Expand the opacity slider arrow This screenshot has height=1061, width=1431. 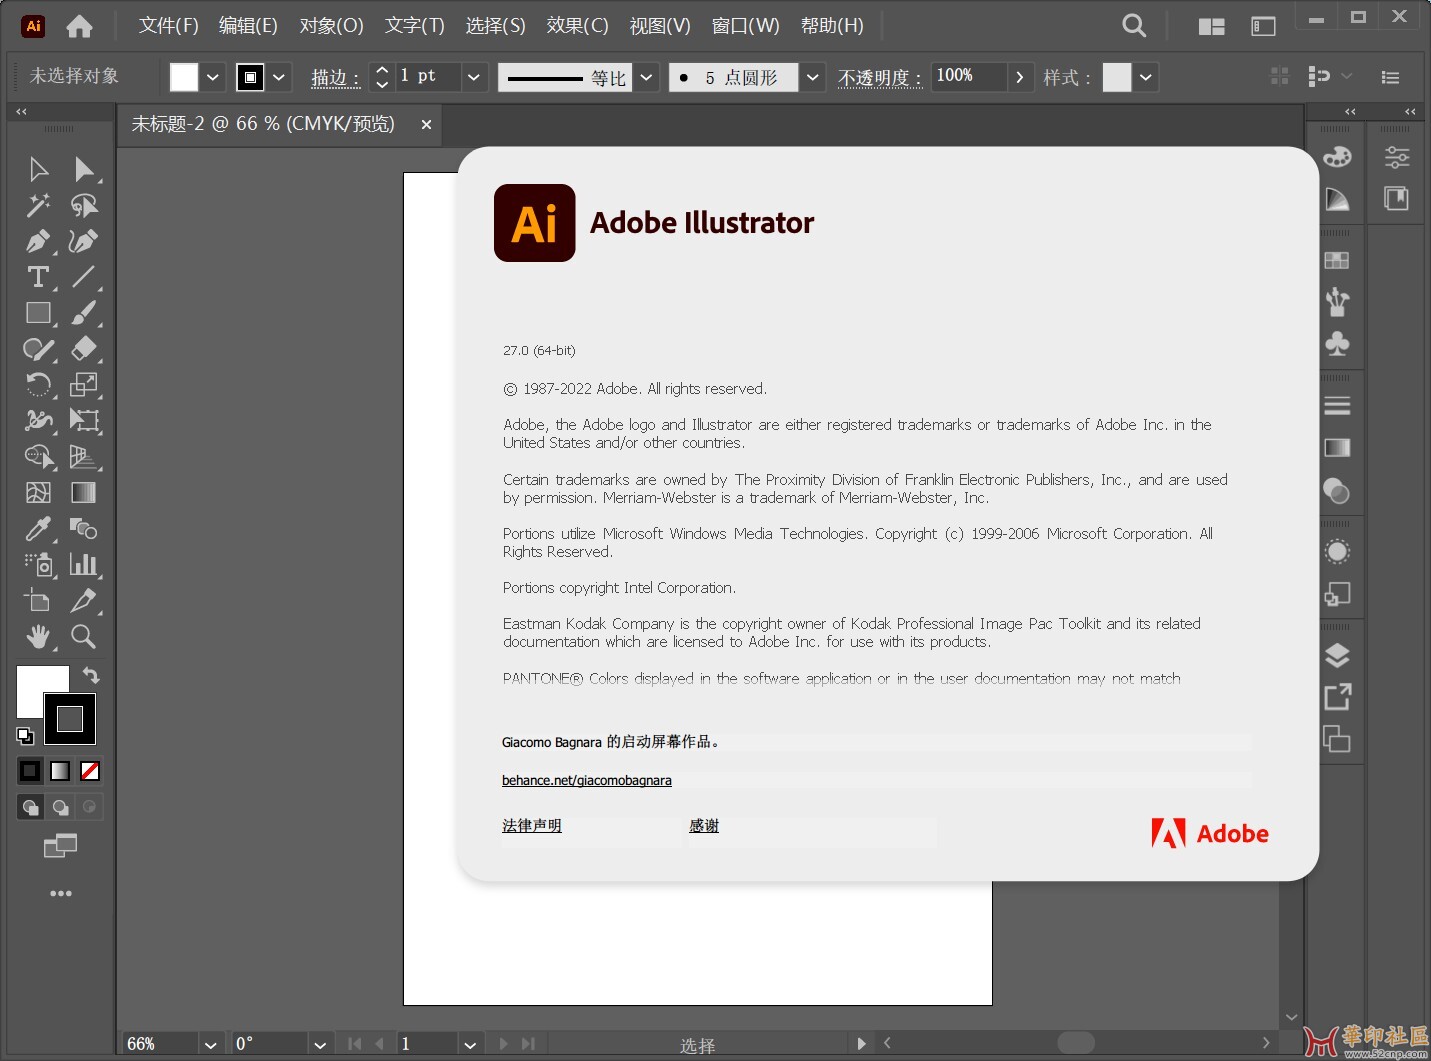click(x=1019, y=77)
